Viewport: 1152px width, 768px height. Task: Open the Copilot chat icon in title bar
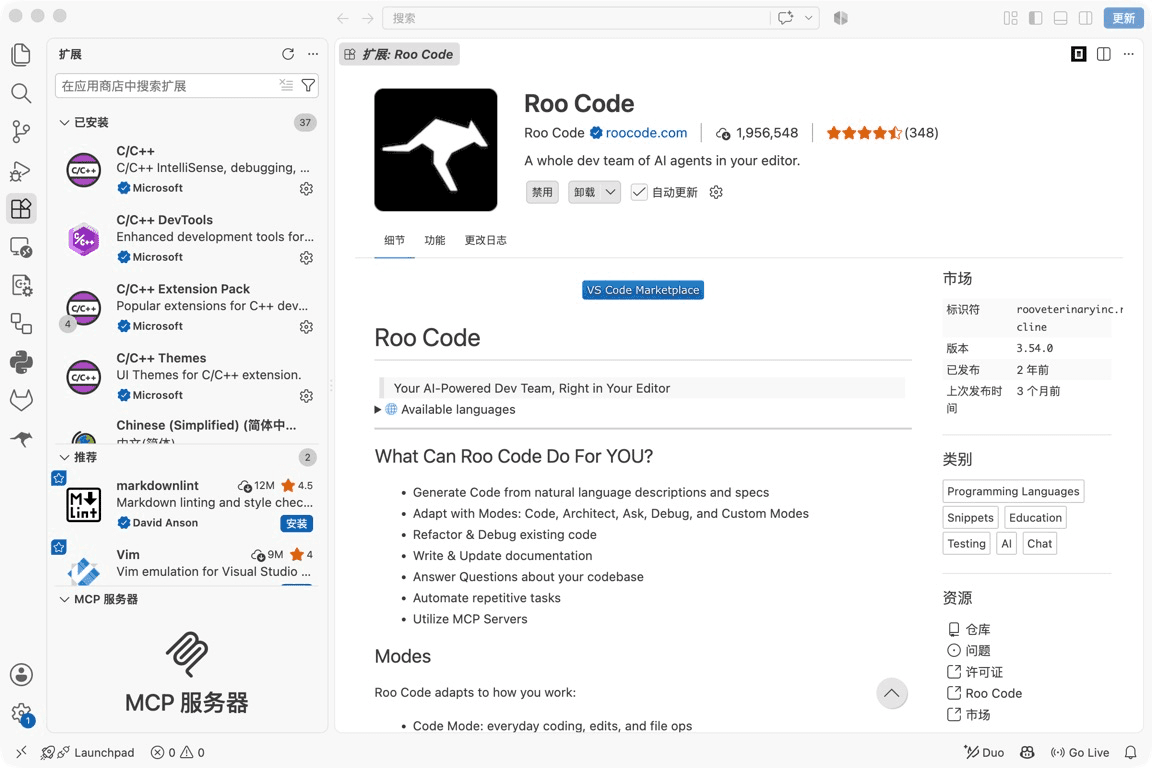pyautogui.click(x=785, y=18)
